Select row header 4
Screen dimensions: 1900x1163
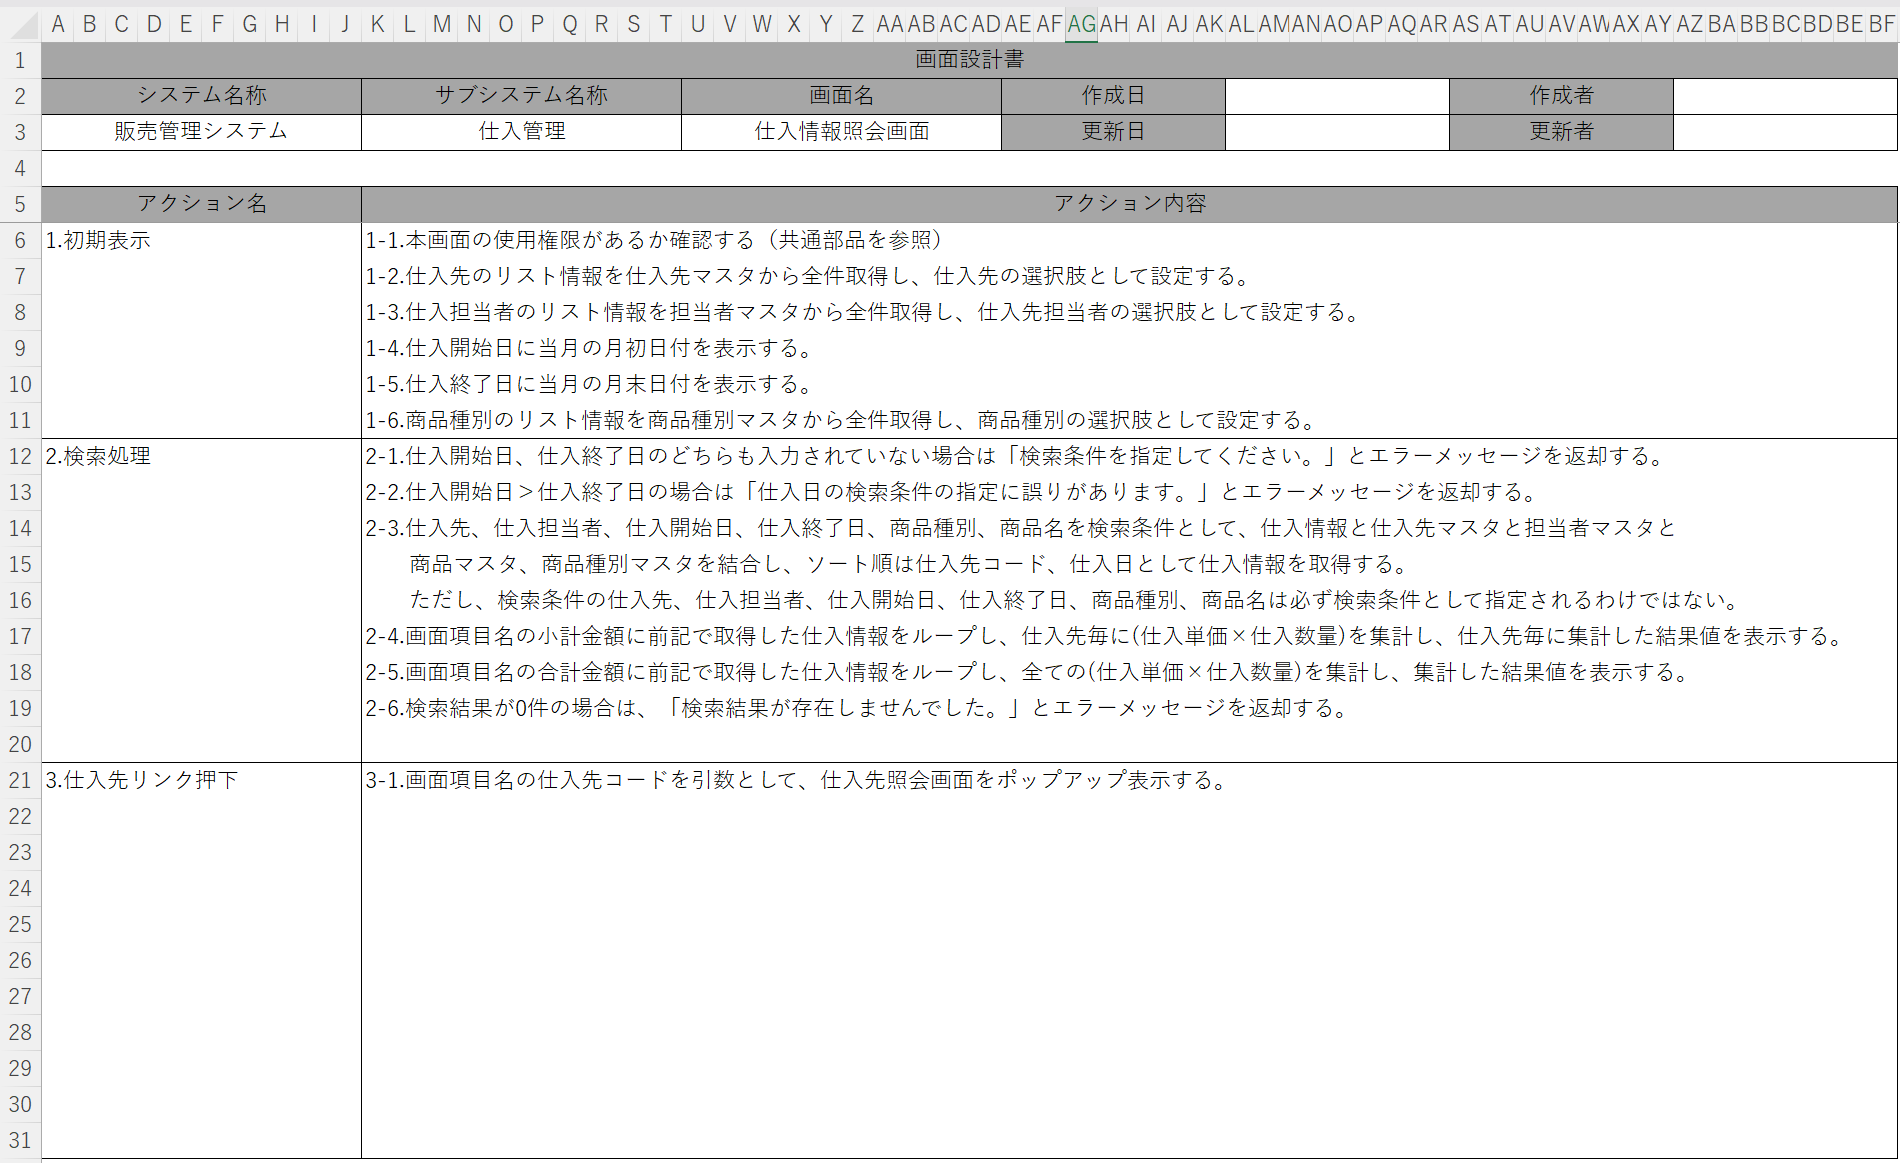[20, 168]
